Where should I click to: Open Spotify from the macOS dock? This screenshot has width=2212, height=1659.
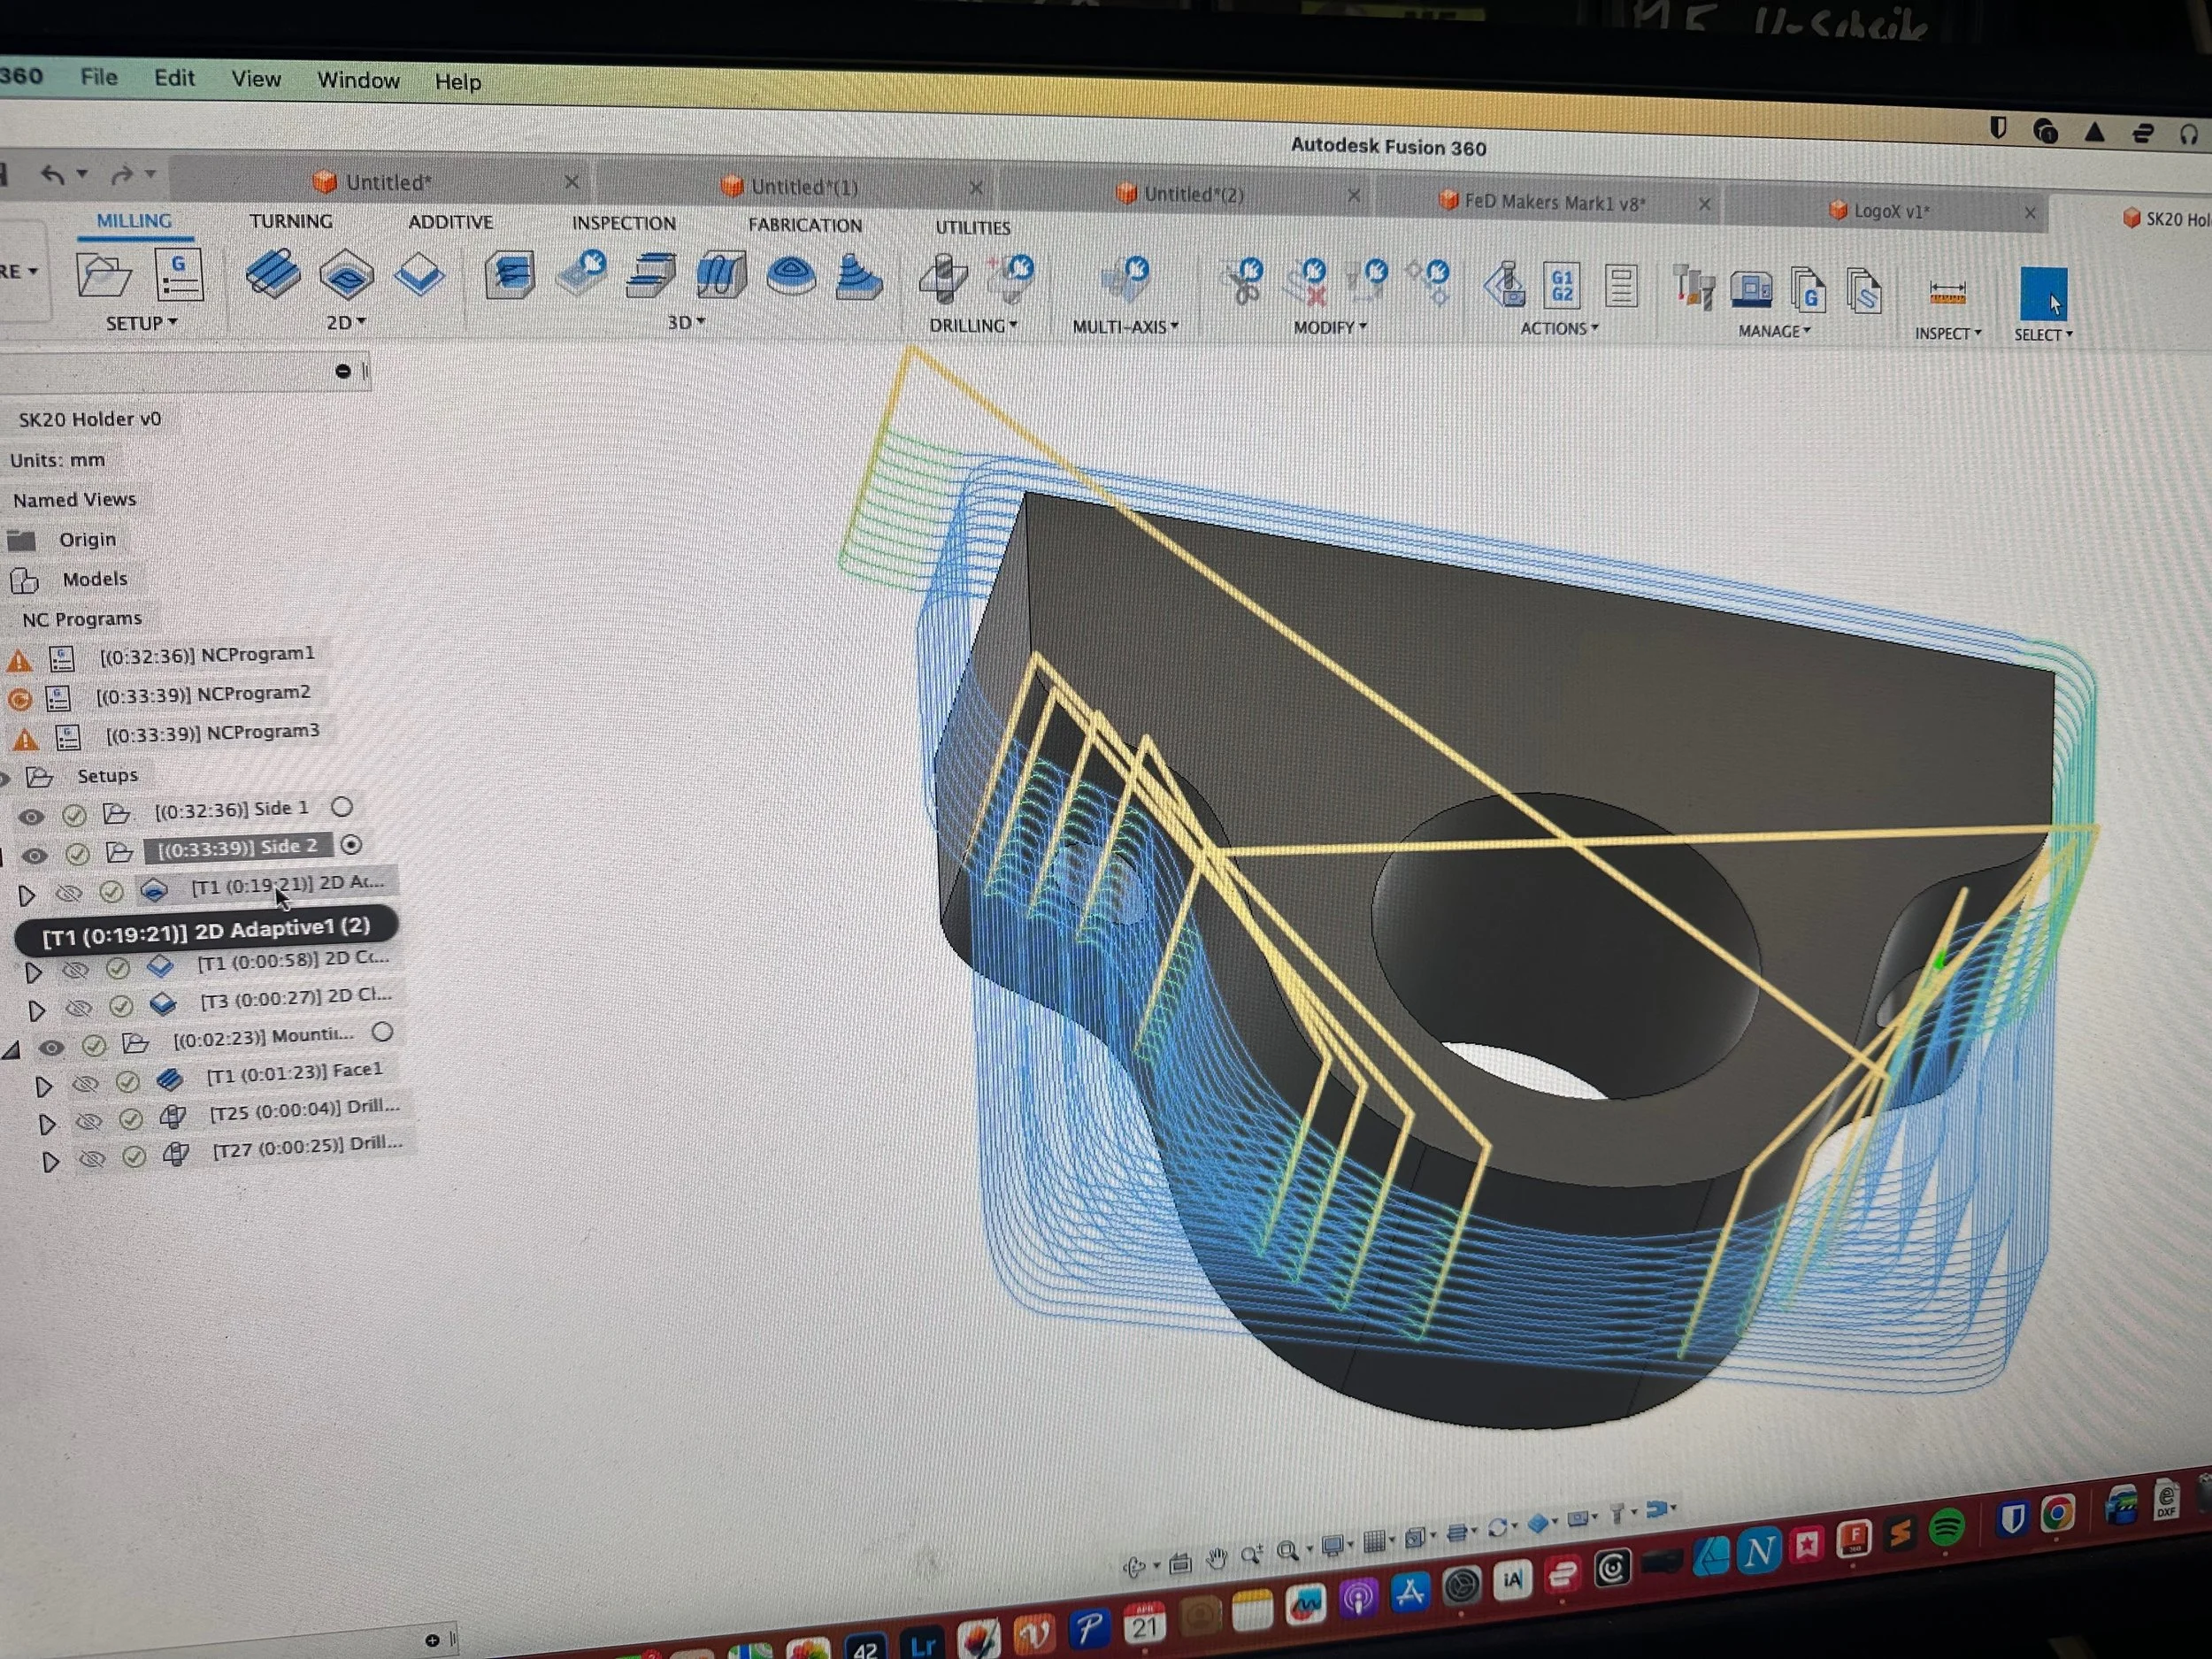pyautogui.click(x=1946, y=1527)
